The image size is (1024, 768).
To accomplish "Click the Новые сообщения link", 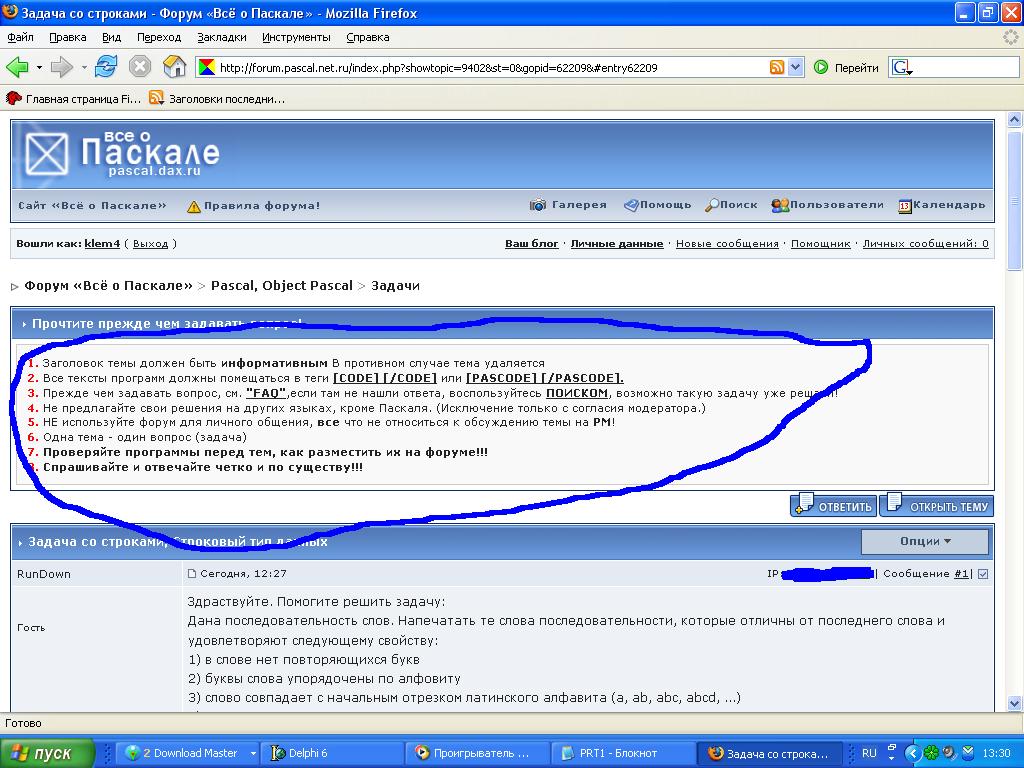I will tap(727, 244).
